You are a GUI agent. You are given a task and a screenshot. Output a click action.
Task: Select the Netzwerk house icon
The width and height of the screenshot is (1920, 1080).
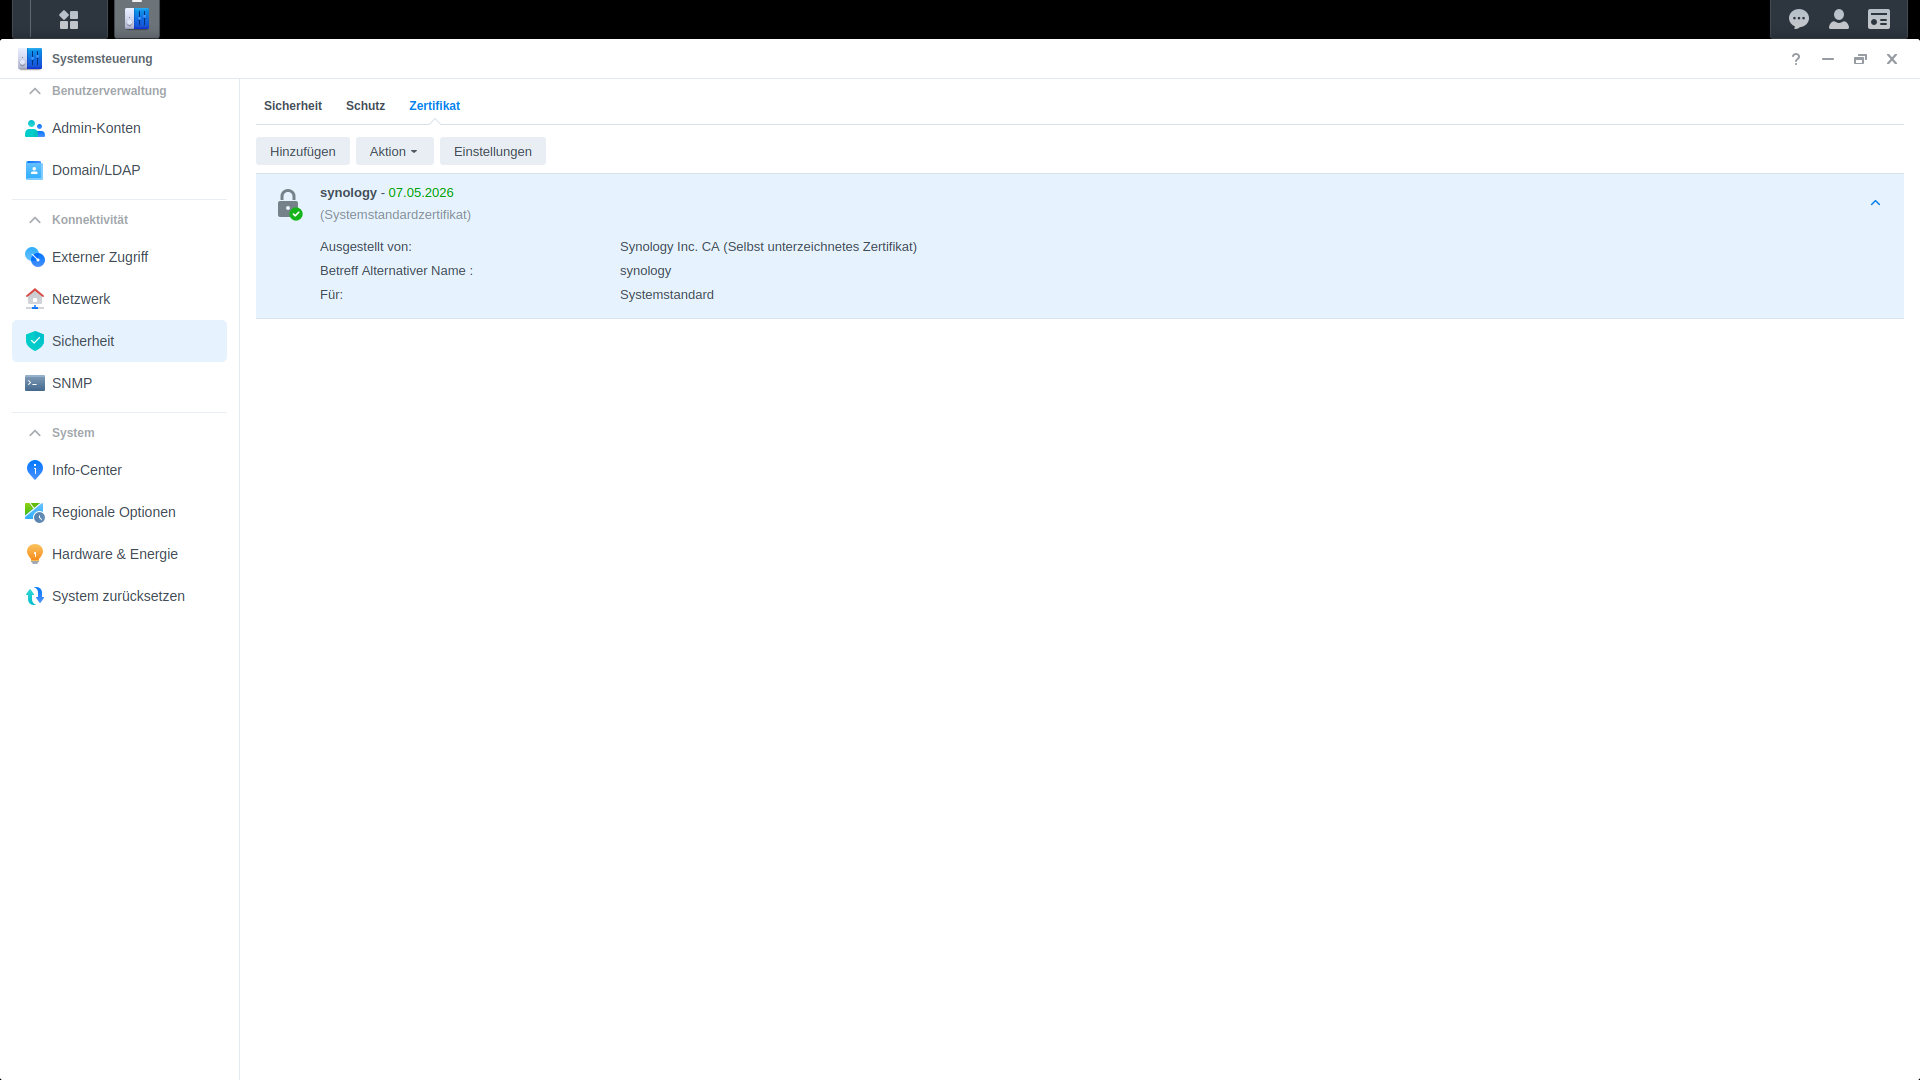[34, 299]
